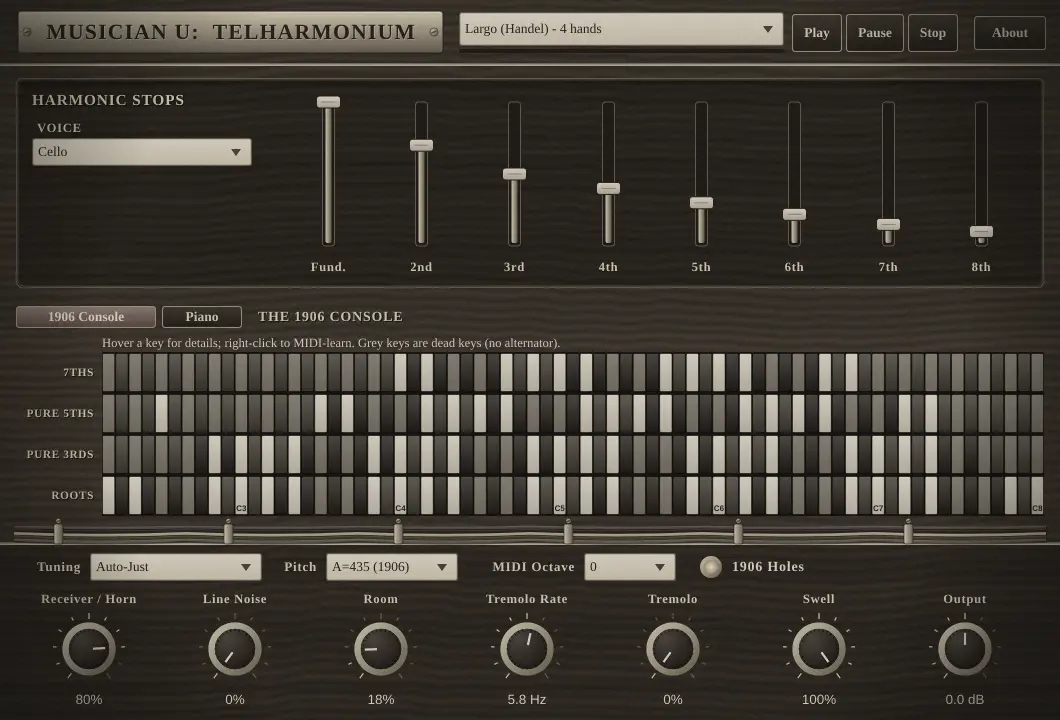The image size is (1060, 720).
Task: Click the C4 key in the Roots row
Action: coord(400,496)
